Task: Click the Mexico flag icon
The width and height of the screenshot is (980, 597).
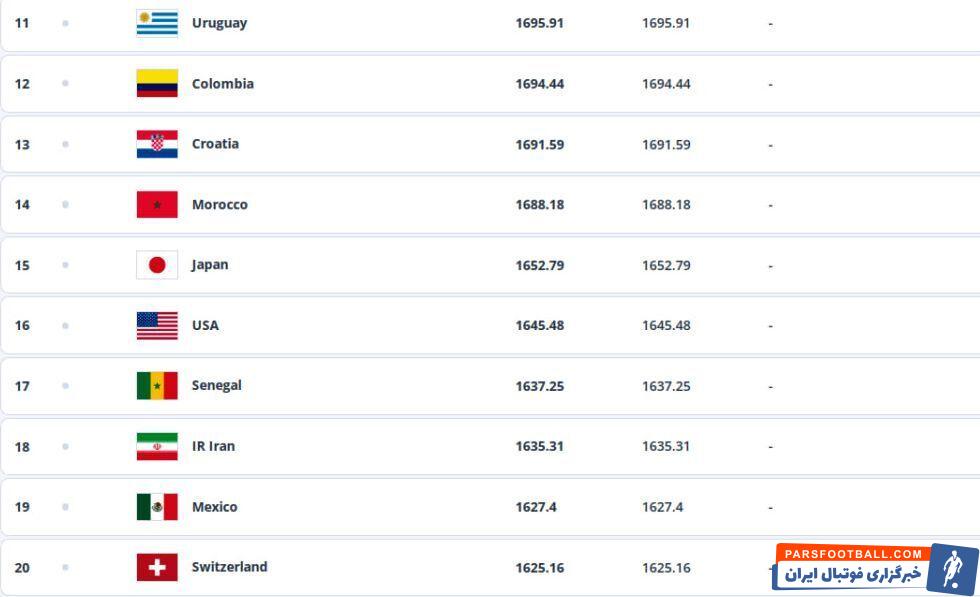Action: coord(157,507)
